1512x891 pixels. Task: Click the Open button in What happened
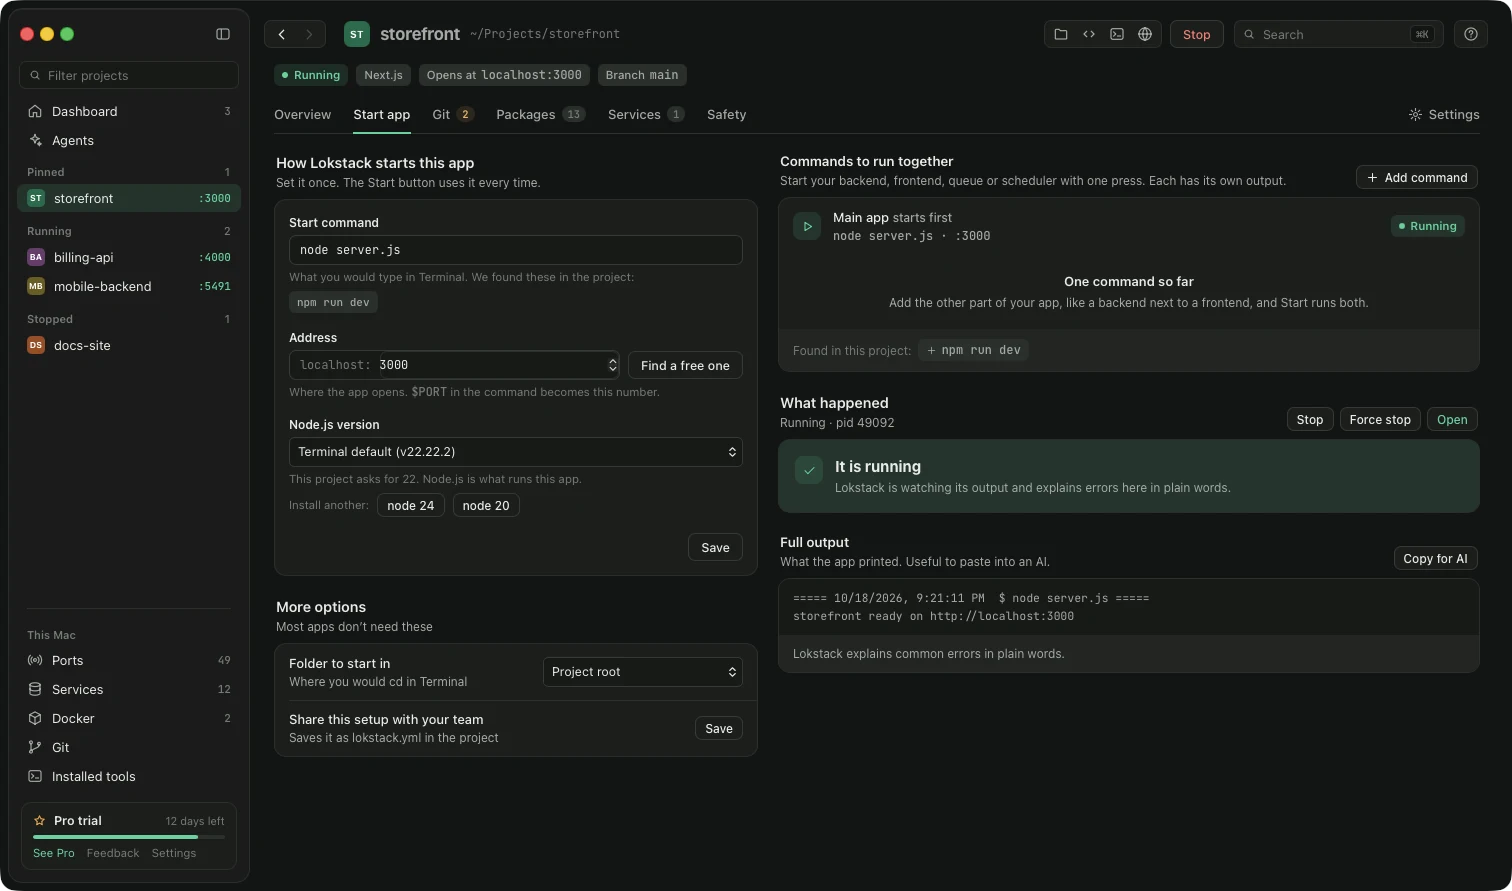coord(1452,419)
